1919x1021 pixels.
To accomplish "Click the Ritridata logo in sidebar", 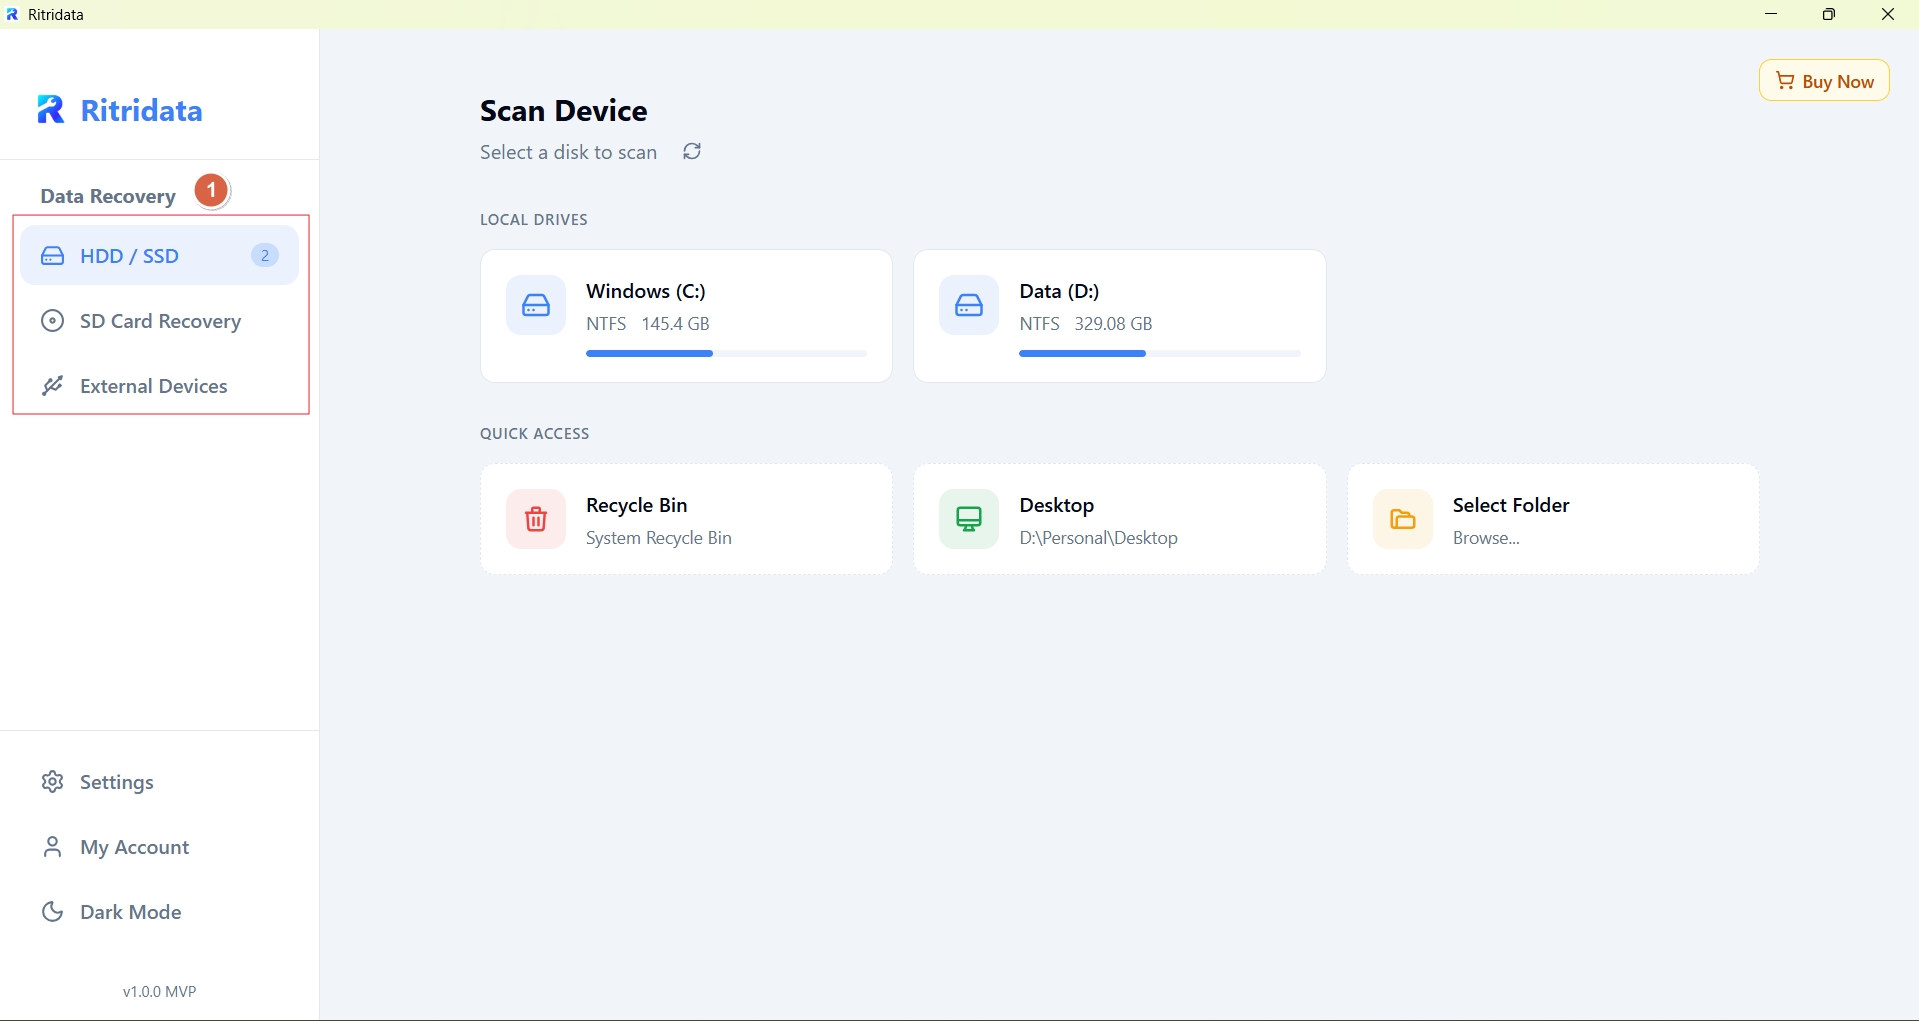I will click(x=120, y=110).
